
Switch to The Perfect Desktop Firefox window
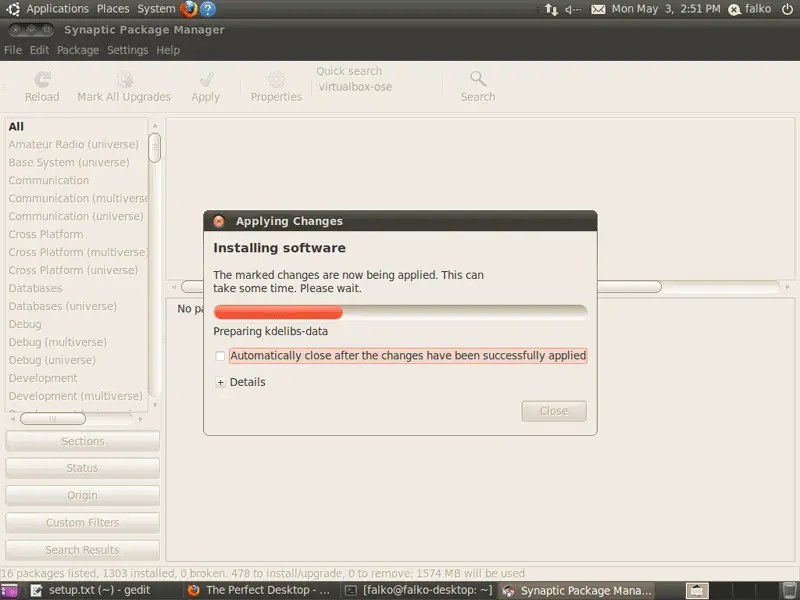coord(260,591)
